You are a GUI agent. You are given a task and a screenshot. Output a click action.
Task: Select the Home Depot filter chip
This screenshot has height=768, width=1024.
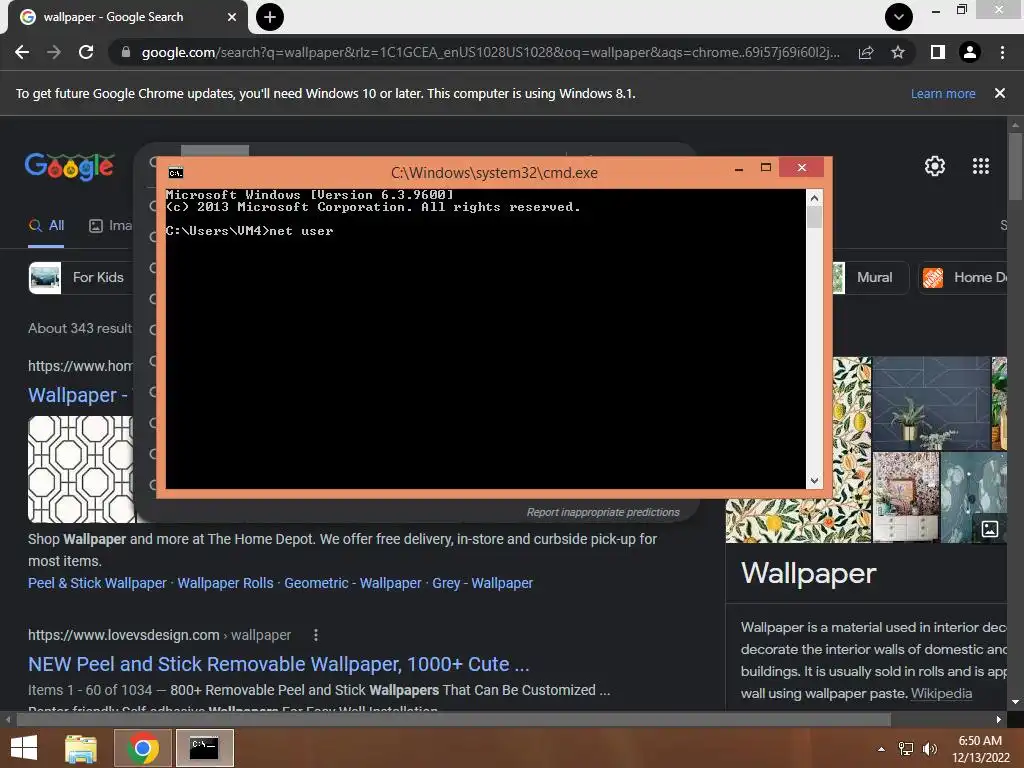click(963, 278)
